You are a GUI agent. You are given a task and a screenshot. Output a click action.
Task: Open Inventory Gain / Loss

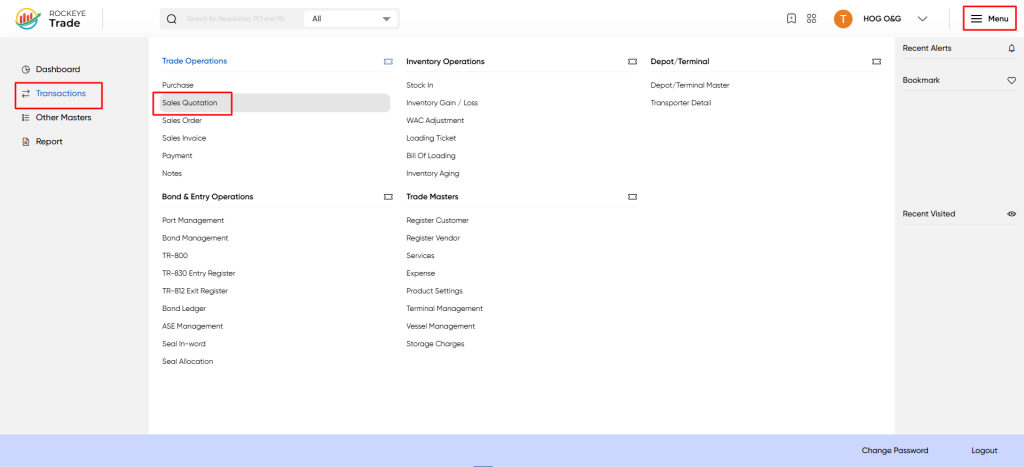pos(442,103)
